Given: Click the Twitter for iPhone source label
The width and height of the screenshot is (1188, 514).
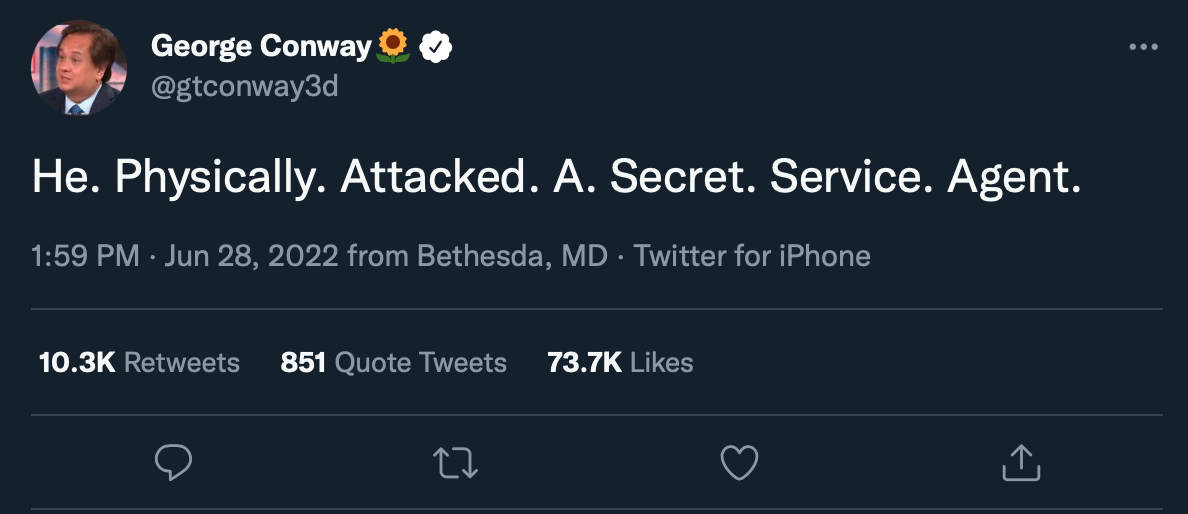Looking at the screenshot, I should point(752,256).
